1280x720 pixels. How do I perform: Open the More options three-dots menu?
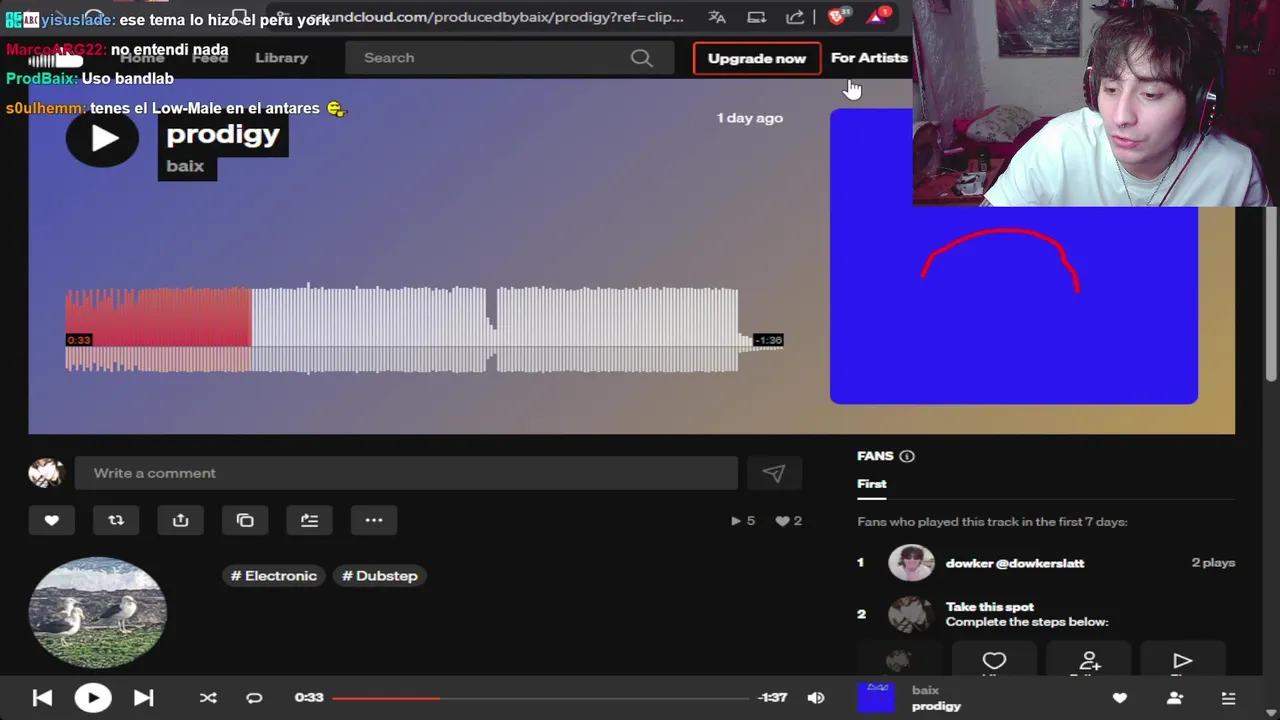[x=374, y=520]
